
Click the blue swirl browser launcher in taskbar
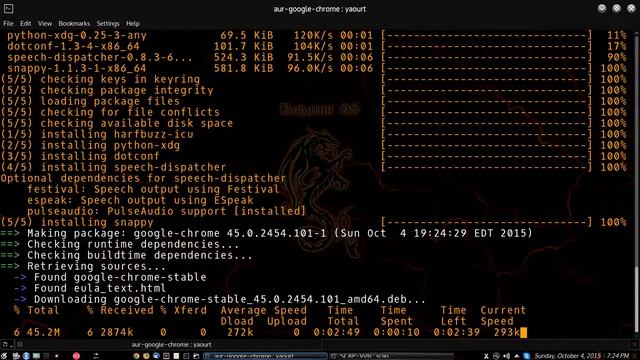point(156,356)
